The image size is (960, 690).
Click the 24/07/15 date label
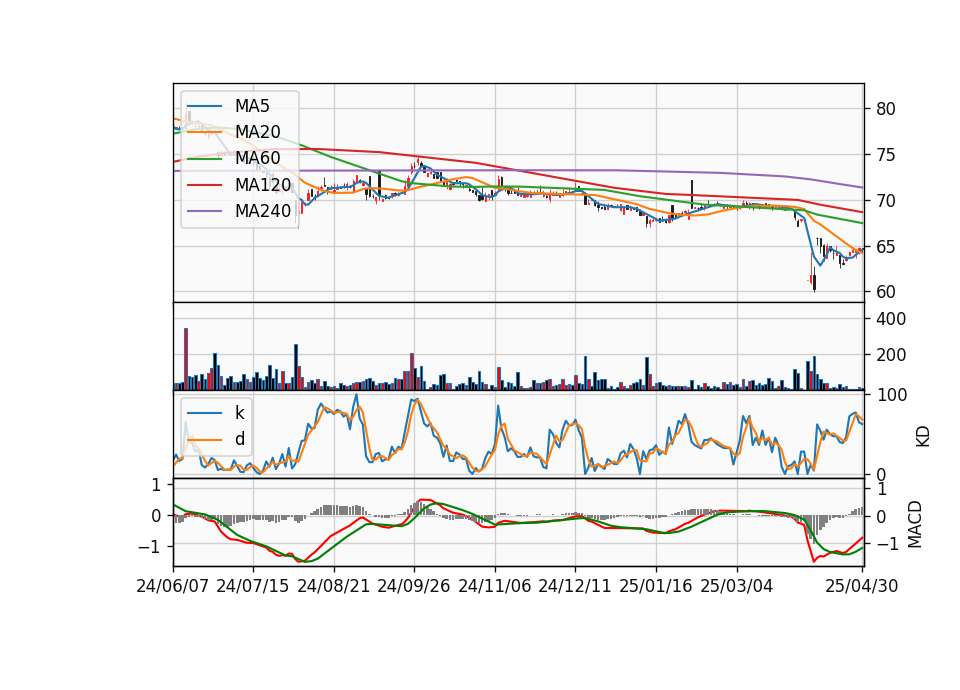(252, 586)
